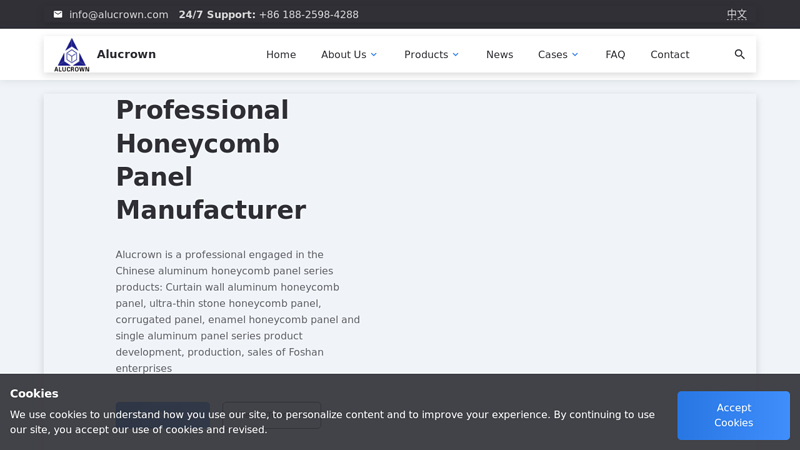Click the Accept Cookies button
Viewport: 800px width, 450px height.
click(733, 415)
